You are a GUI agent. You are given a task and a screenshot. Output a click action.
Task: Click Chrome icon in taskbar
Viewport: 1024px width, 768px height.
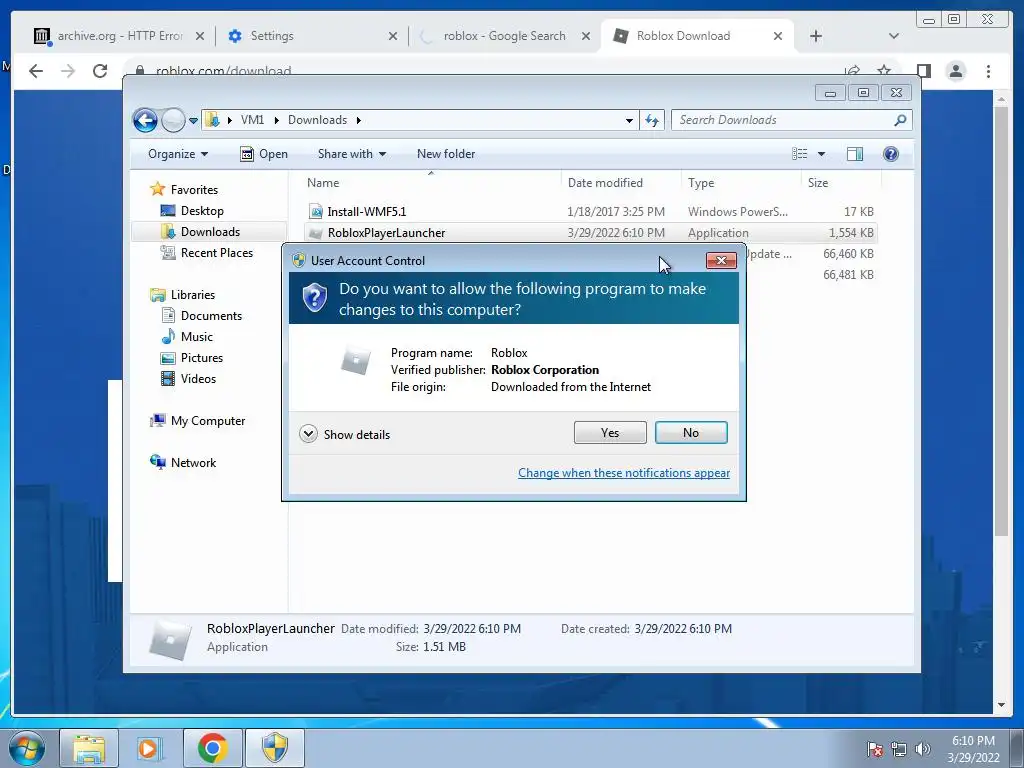point(212,748)
